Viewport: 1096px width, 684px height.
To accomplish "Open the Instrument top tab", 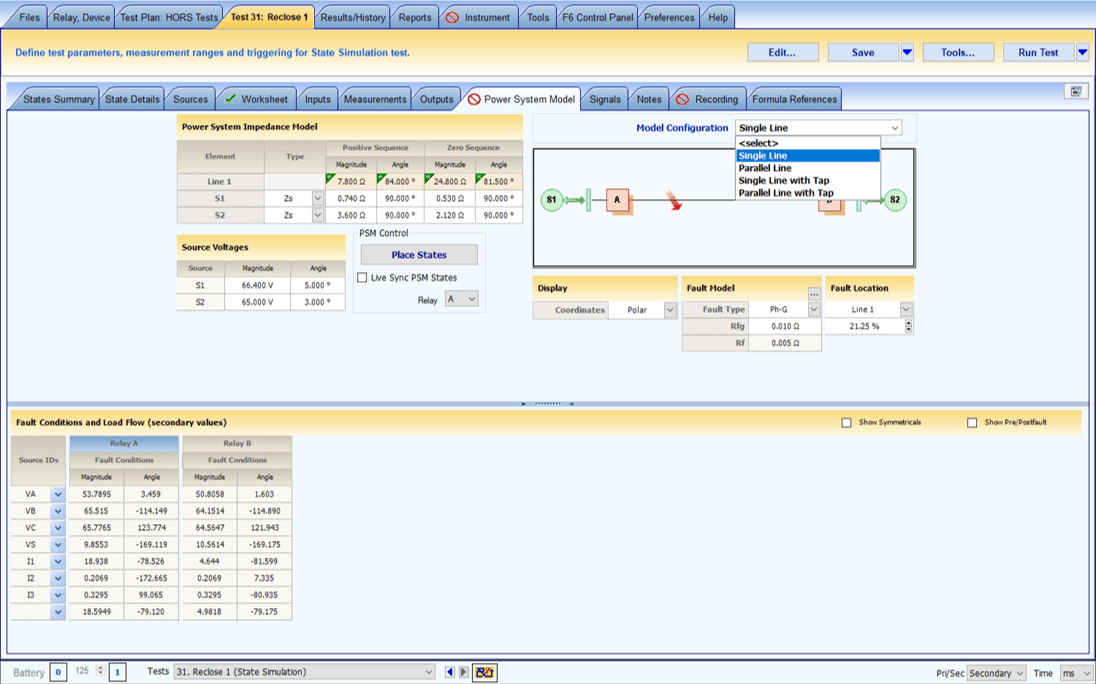I will [x=479, y=17].
